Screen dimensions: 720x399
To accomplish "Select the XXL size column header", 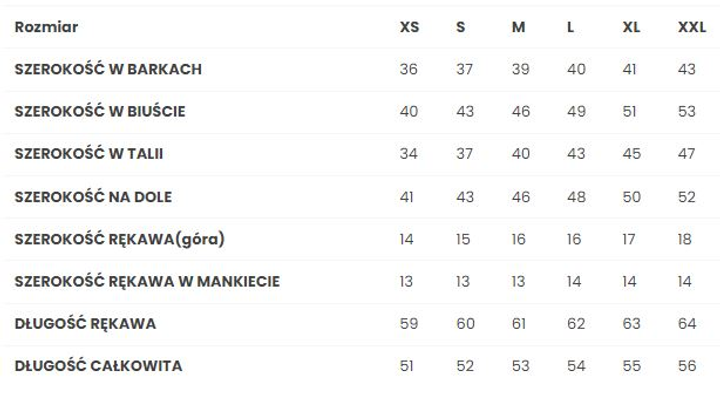I will click(x=692, y=27).
